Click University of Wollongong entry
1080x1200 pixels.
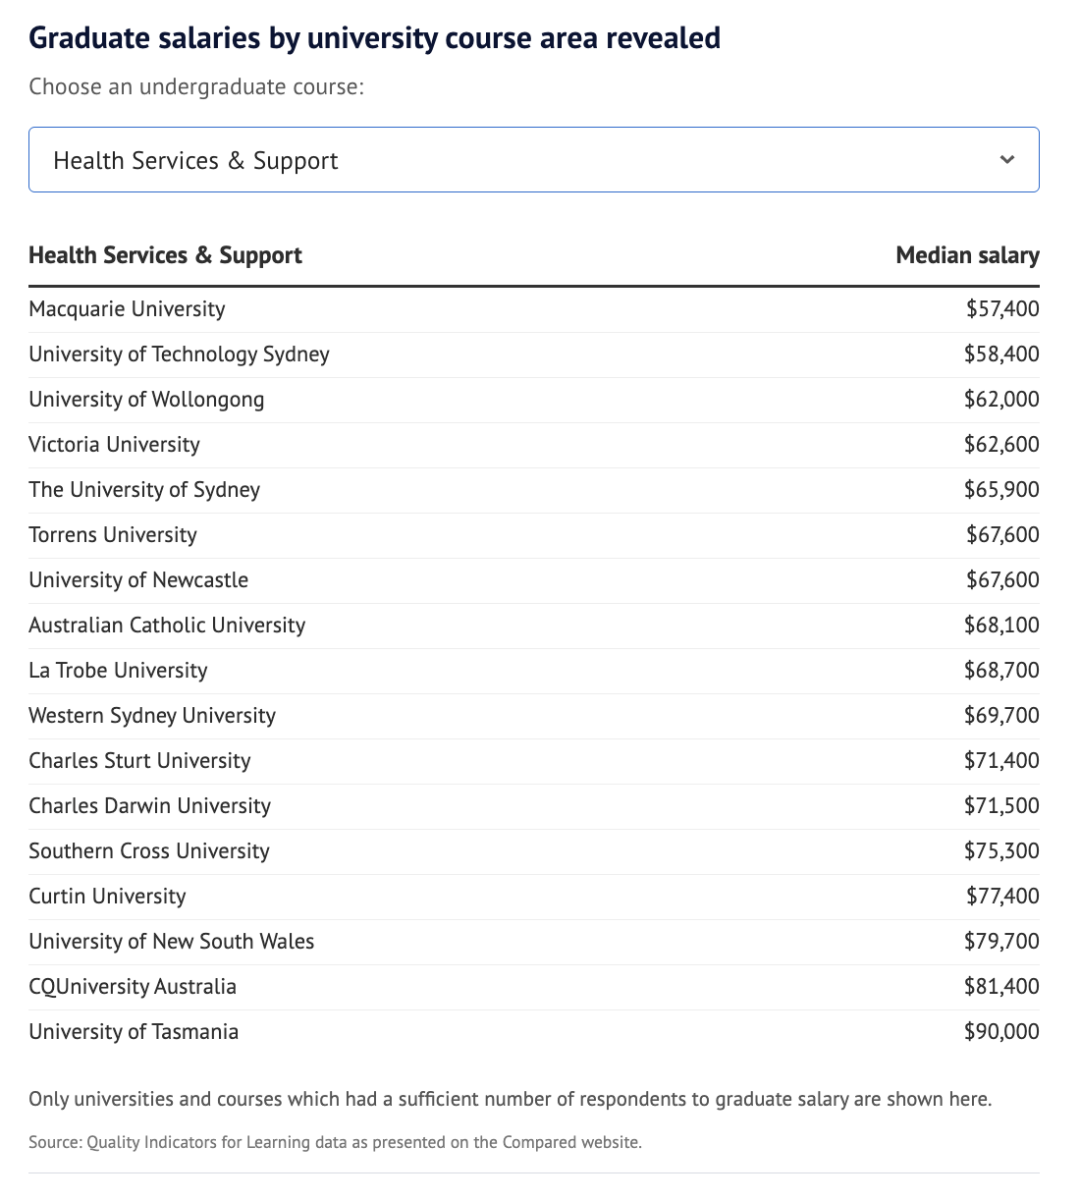click(x=146, y=399)
